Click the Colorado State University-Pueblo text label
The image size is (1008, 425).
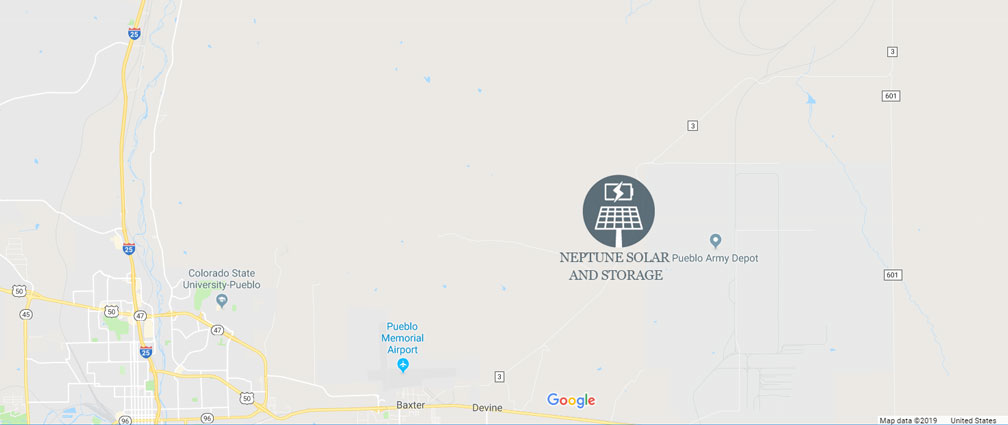click(x=222, y=279)
